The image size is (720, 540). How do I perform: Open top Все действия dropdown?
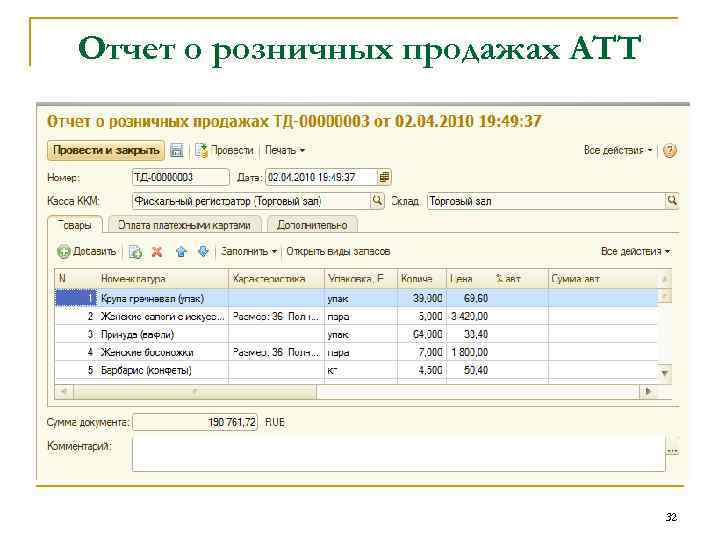(618, 150)
